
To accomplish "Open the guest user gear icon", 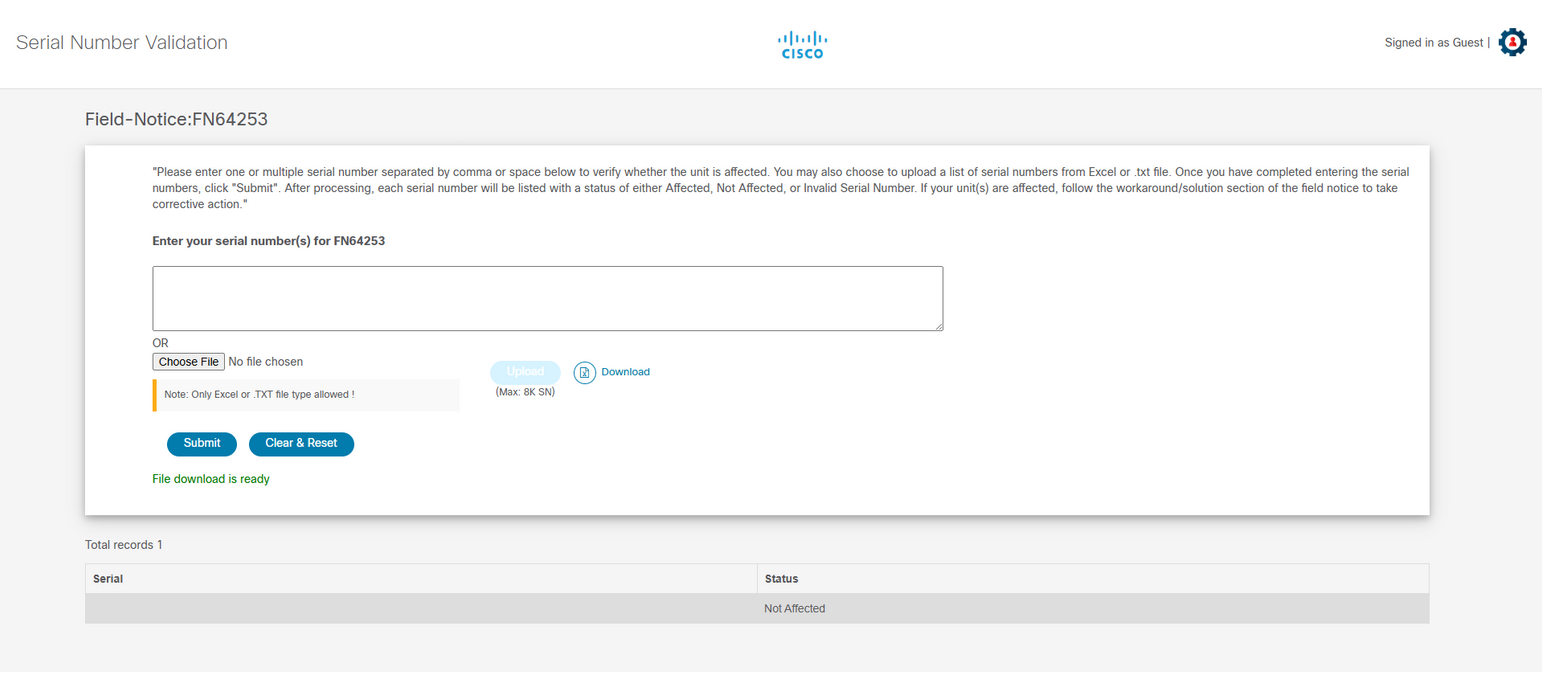I will pos(1512,42).
